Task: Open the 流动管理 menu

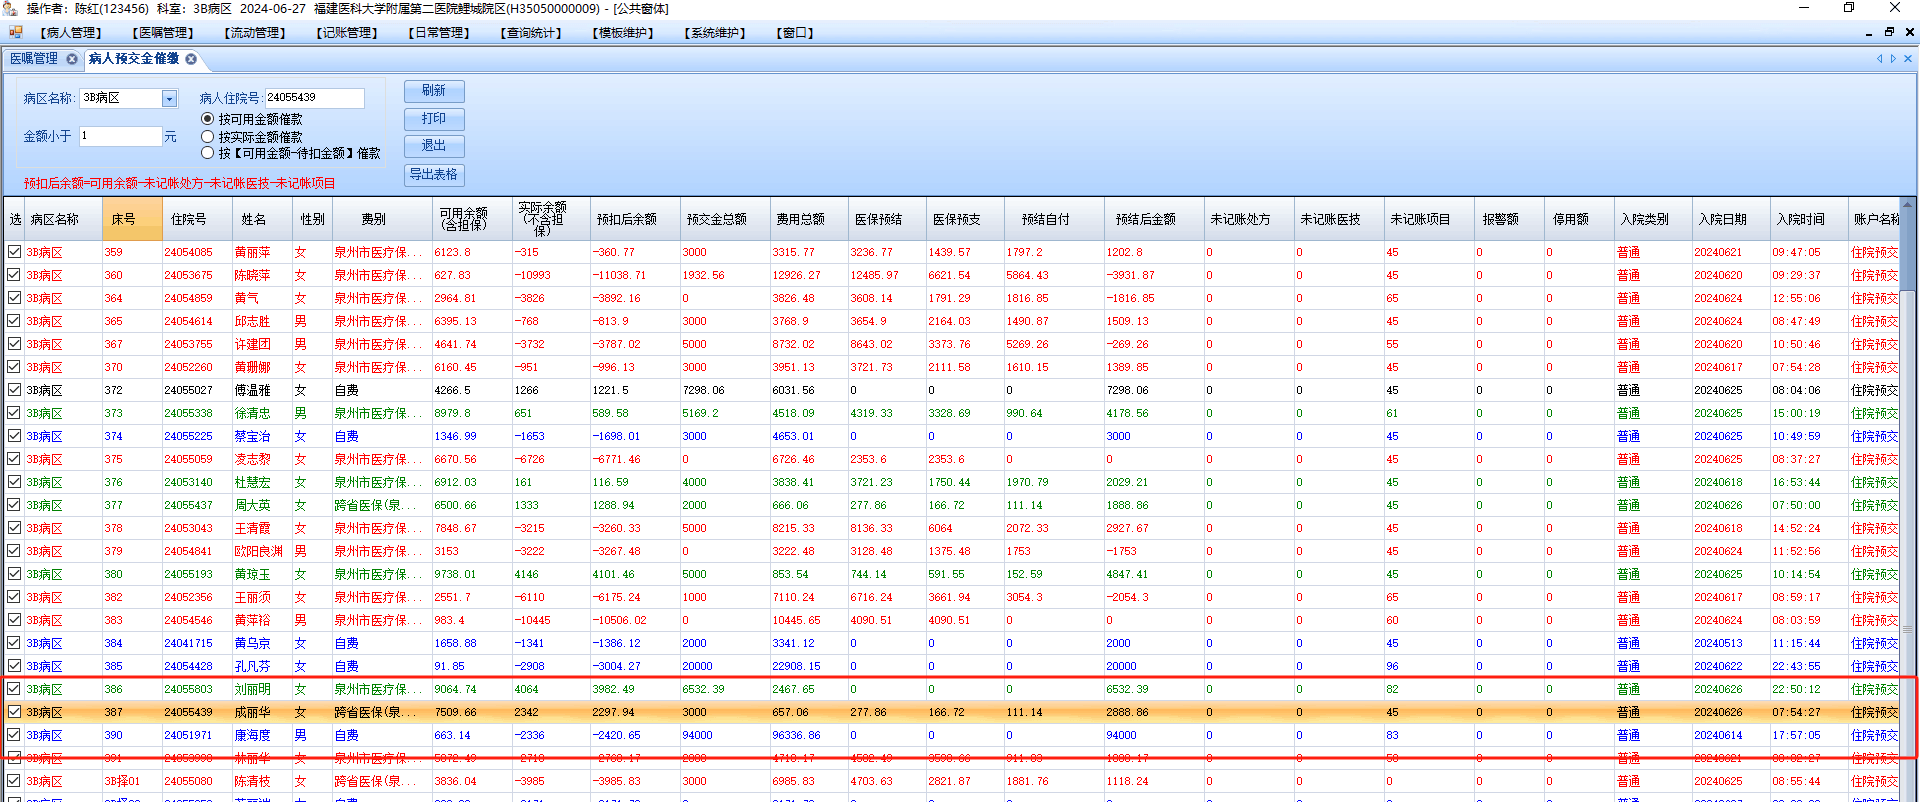Action: (255, 33)
